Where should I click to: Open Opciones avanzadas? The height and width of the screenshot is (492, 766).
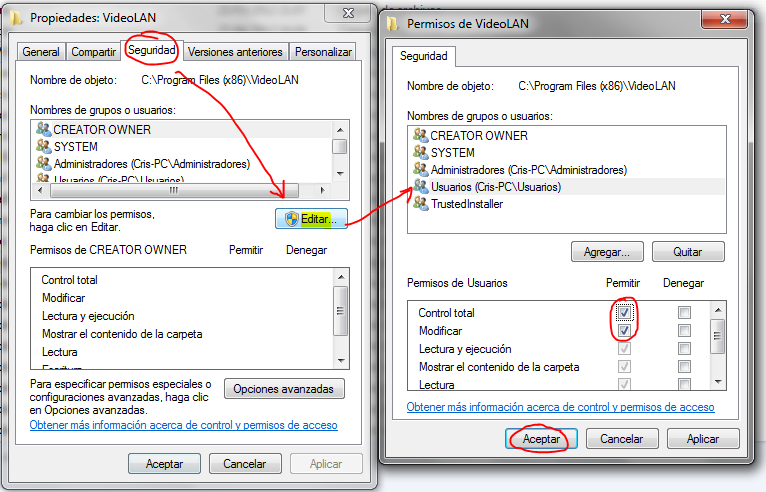point(285,389)
